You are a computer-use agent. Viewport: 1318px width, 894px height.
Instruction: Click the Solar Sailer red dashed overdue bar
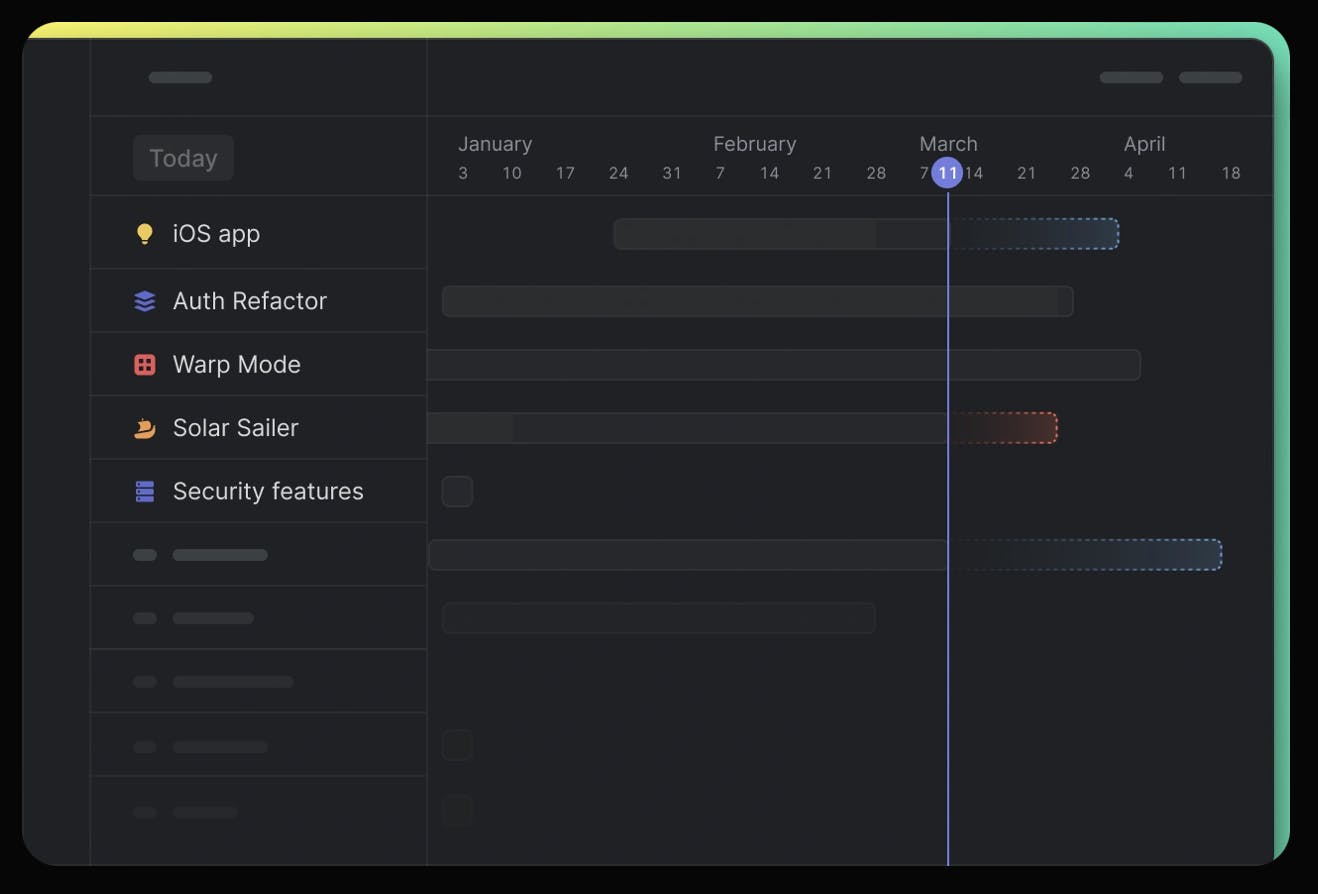(1003, 428)
